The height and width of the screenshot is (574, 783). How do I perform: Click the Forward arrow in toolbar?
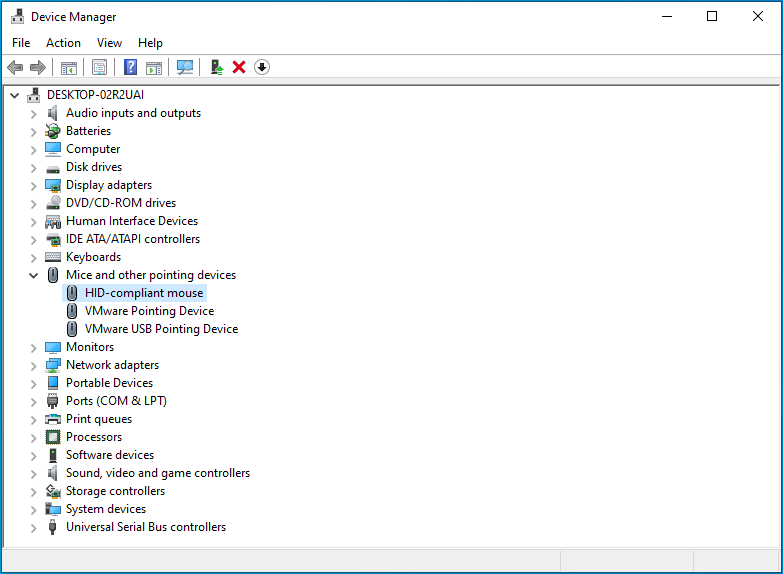38,67
